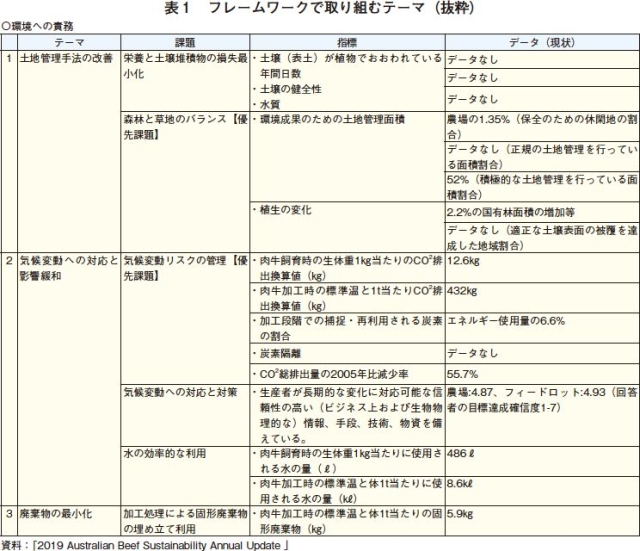Click indicator '土壌の健全性'
Image resolution: width=640 pixels, height=551 pixels.
(291, 89)
